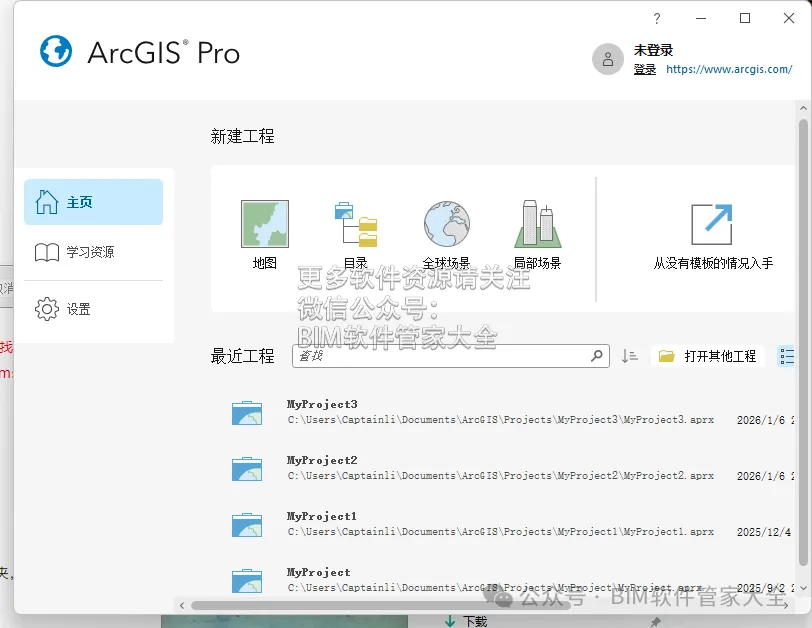Open the https://www.arcgis.com/ link
812x628 pixels.
tap(729, 69)
